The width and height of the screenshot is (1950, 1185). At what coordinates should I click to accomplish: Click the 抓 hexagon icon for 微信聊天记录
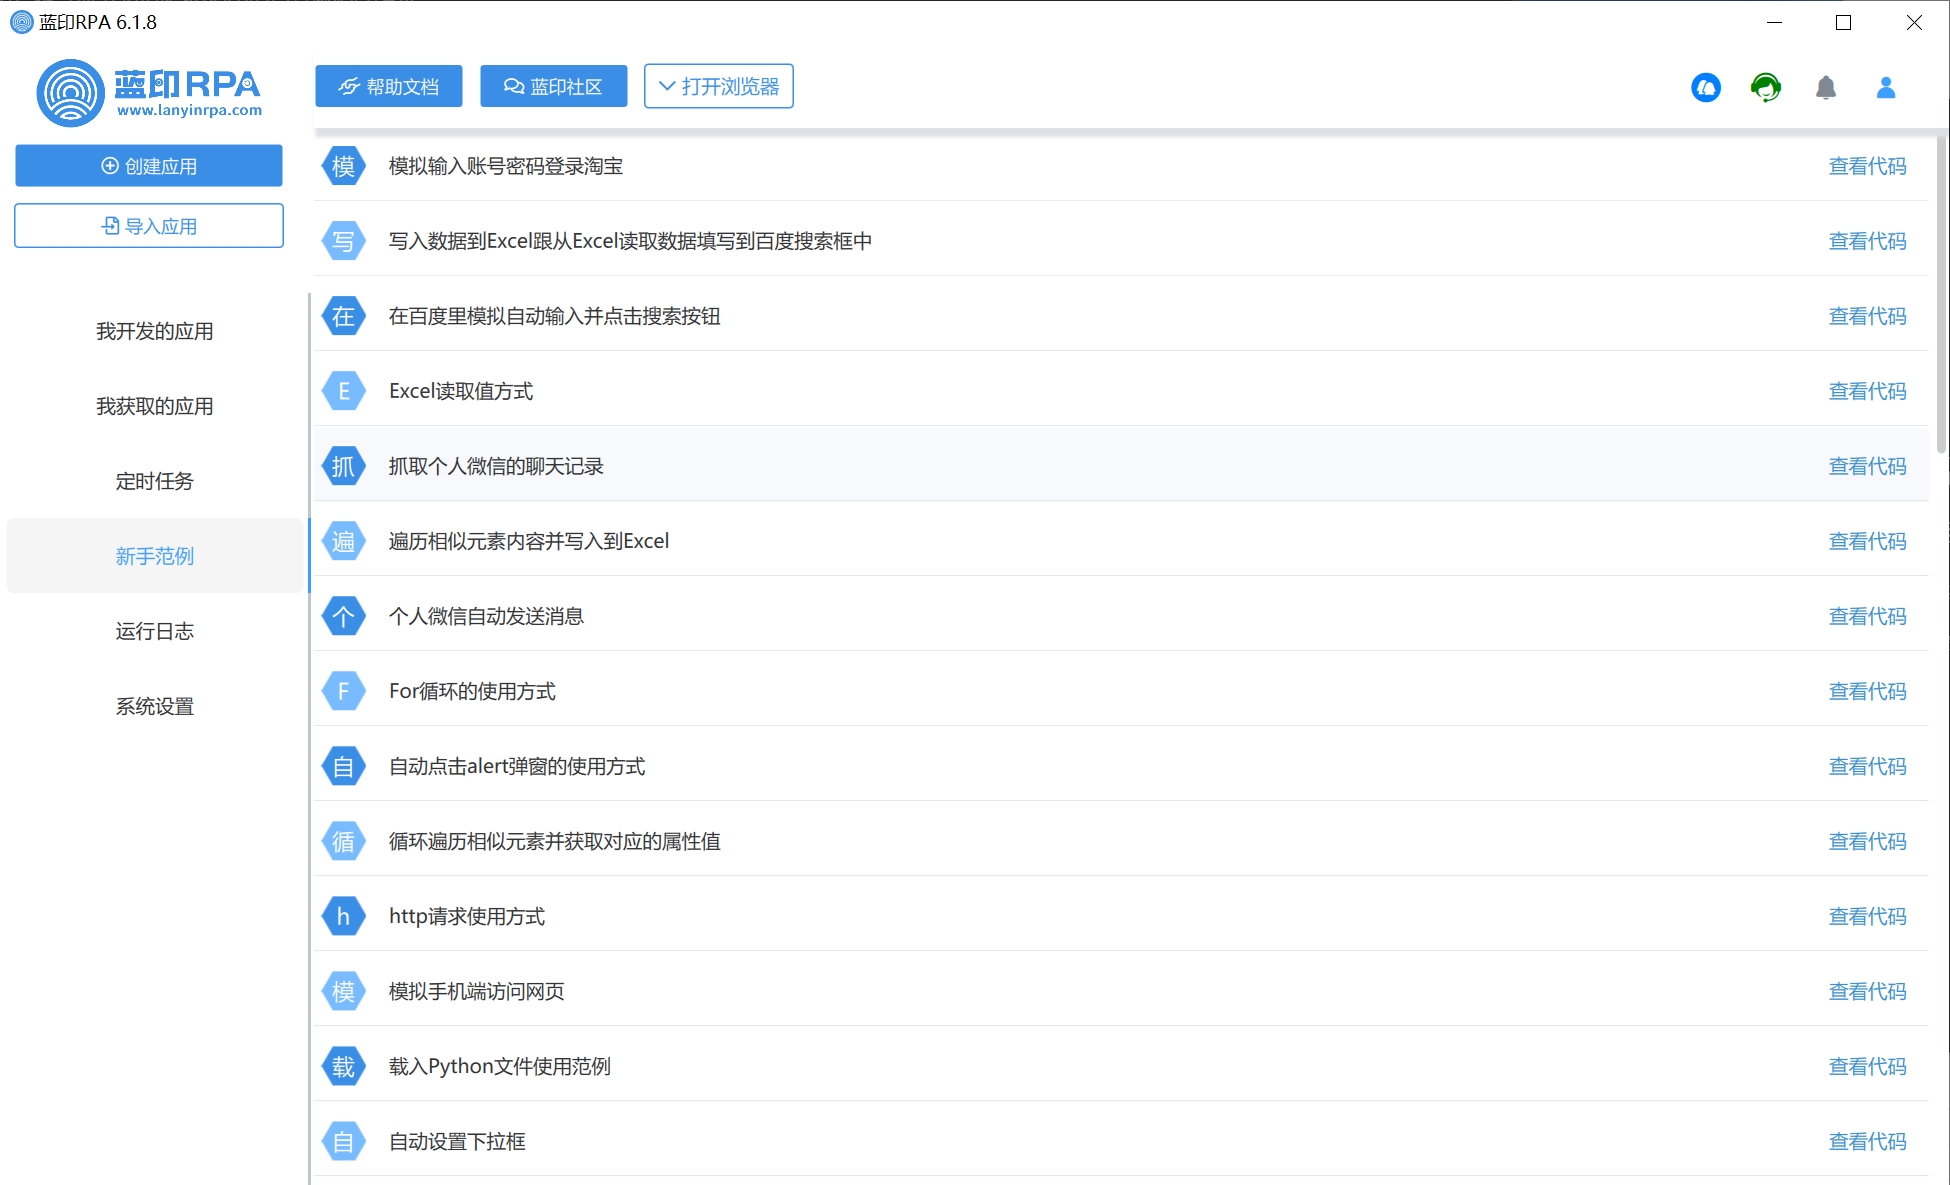(343, 466)
